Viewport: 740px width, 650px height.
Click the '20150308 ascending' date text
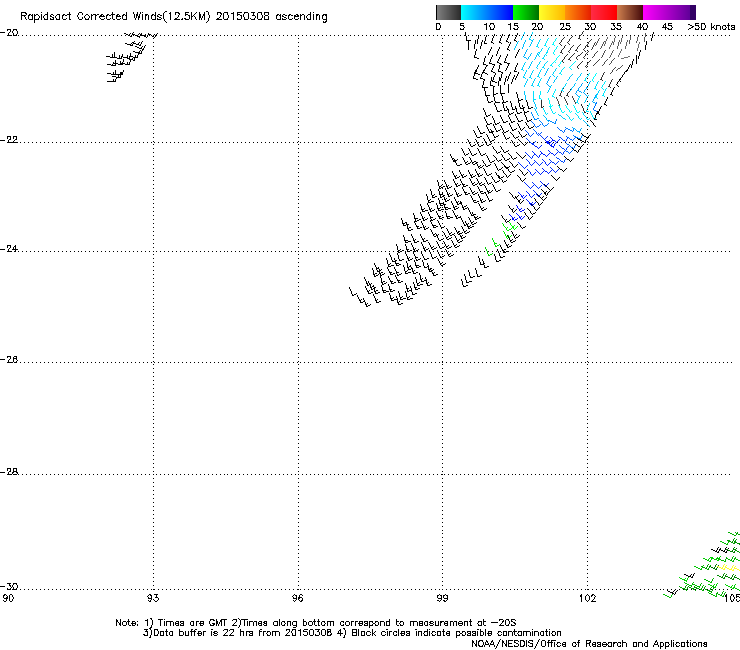click(271, 17)
